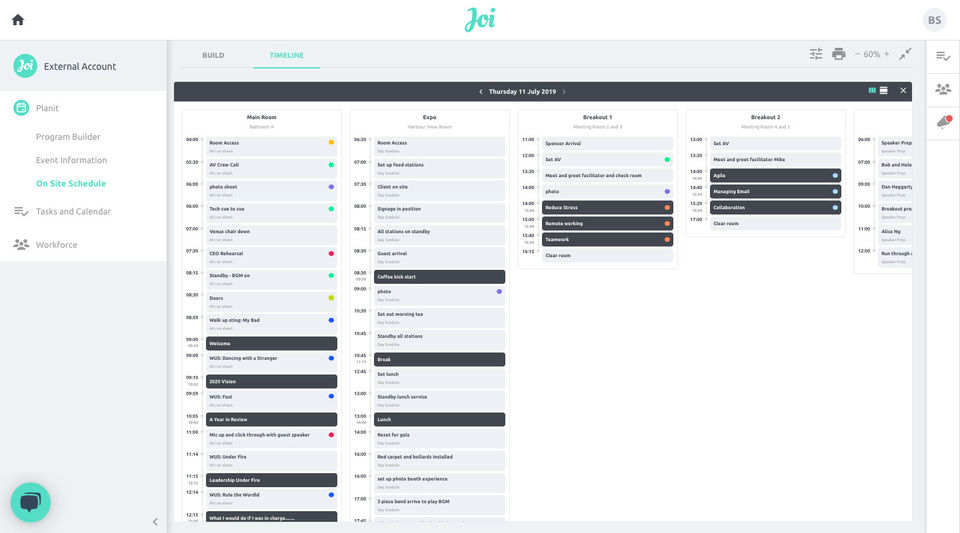The height and width of the screenshot is (533, 960).
Task: Exit fullscreen with the collapse arrows icon
Action: click(905, 54)
